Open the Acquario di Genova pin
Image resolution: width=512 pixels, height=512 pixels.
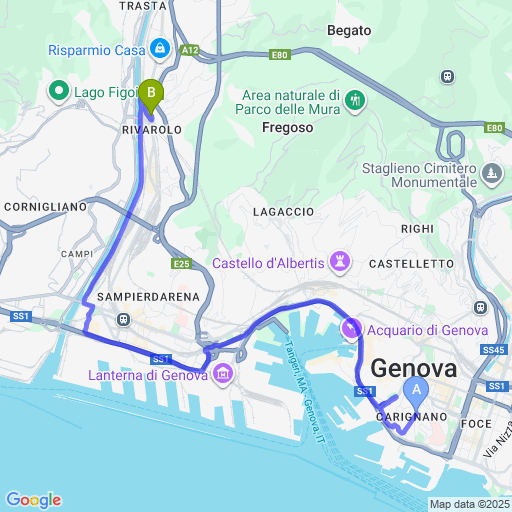coord(351,329)
